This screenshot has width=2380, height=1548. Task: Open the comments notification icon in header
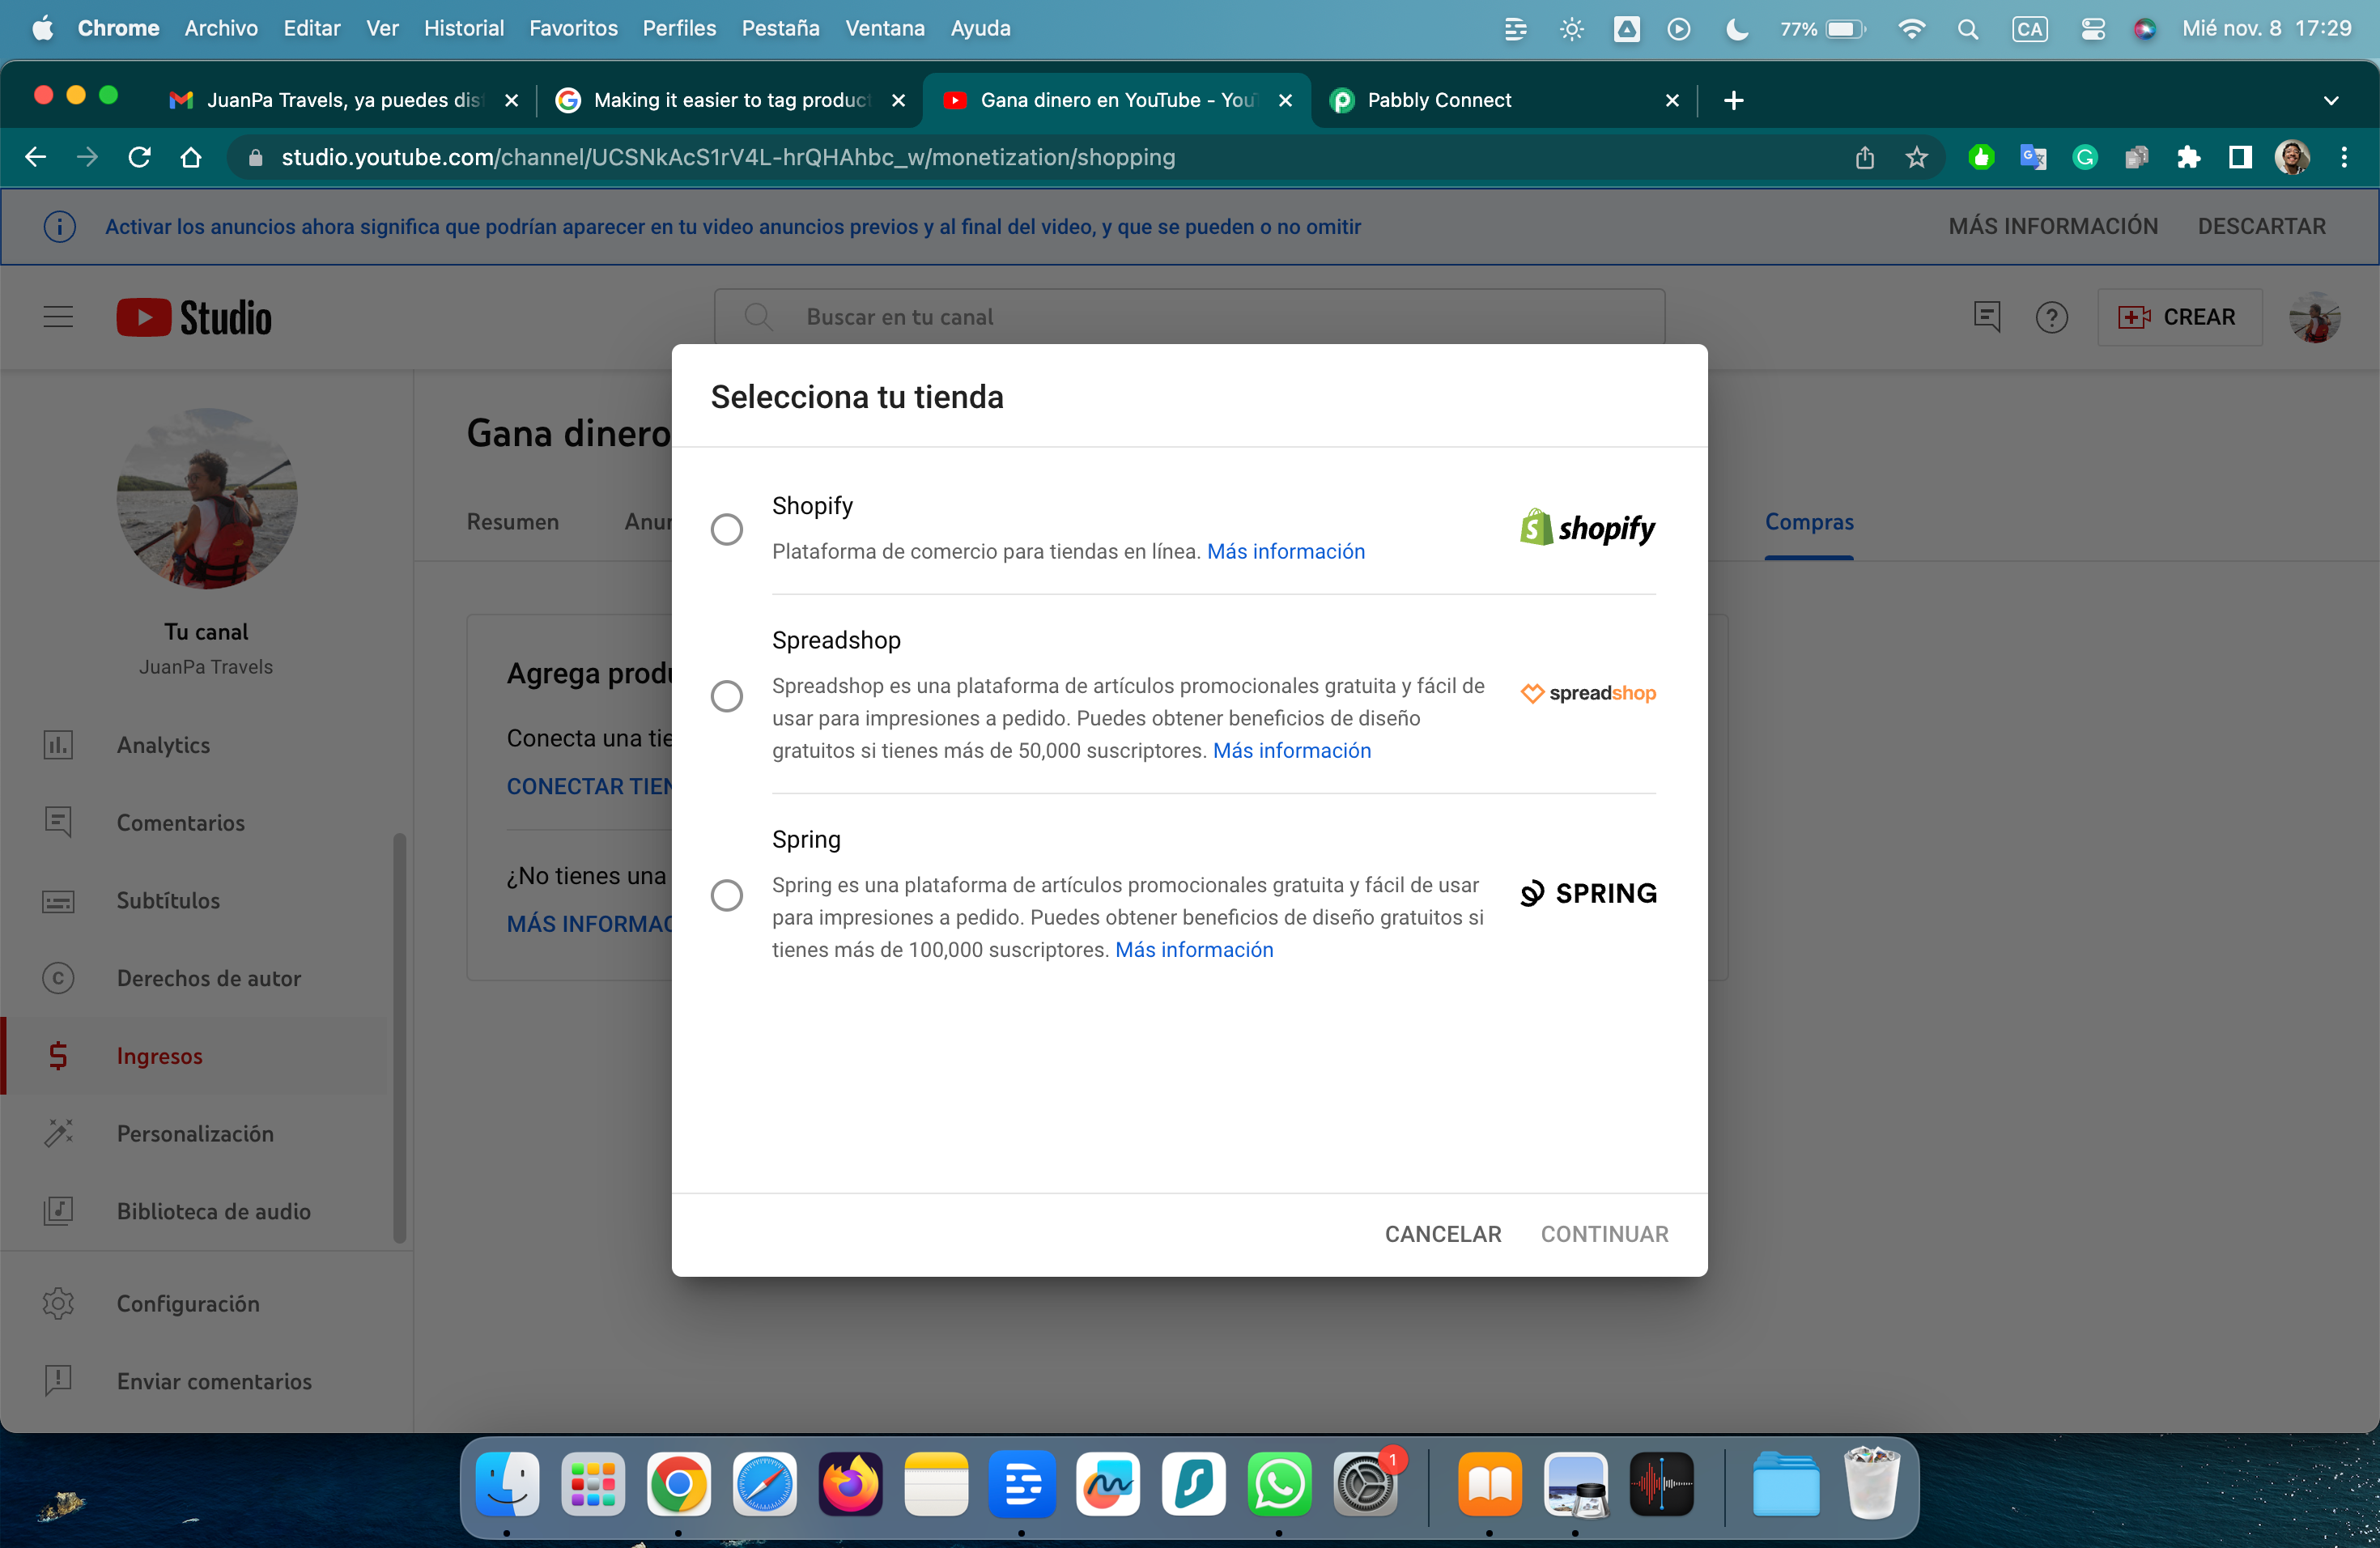coord(1986,317)
